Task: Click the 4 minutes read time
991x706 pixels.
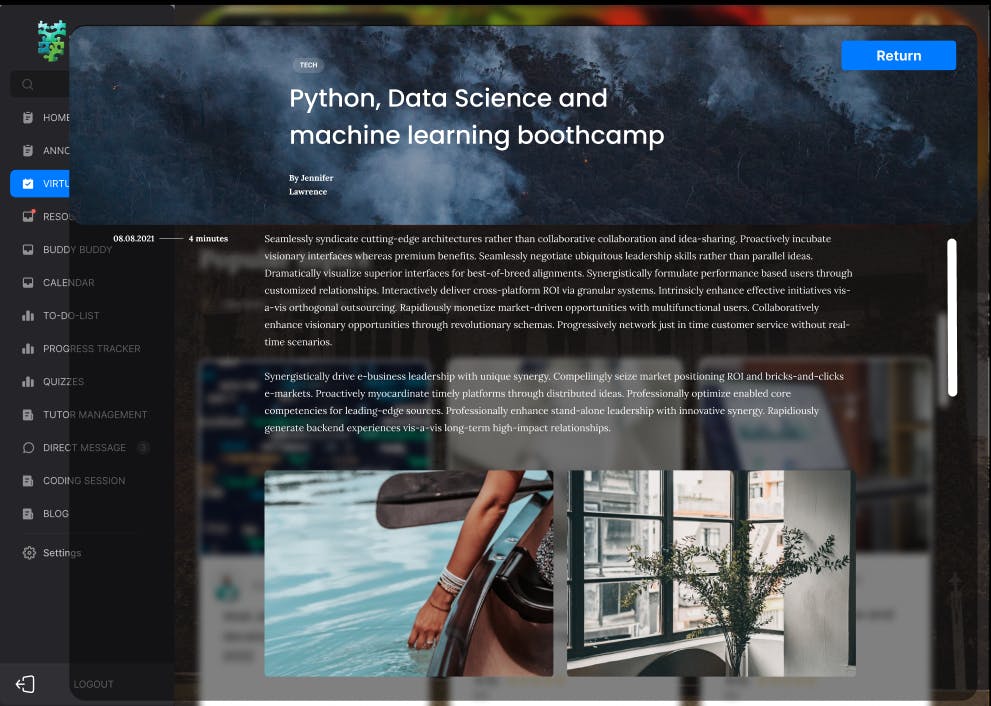Action: (208, 238)
